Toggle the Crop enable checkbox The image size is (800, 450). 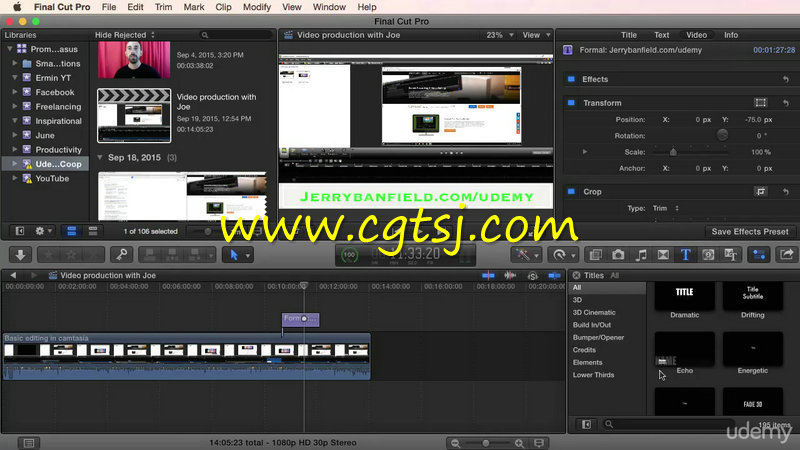[x=571, y=191]
